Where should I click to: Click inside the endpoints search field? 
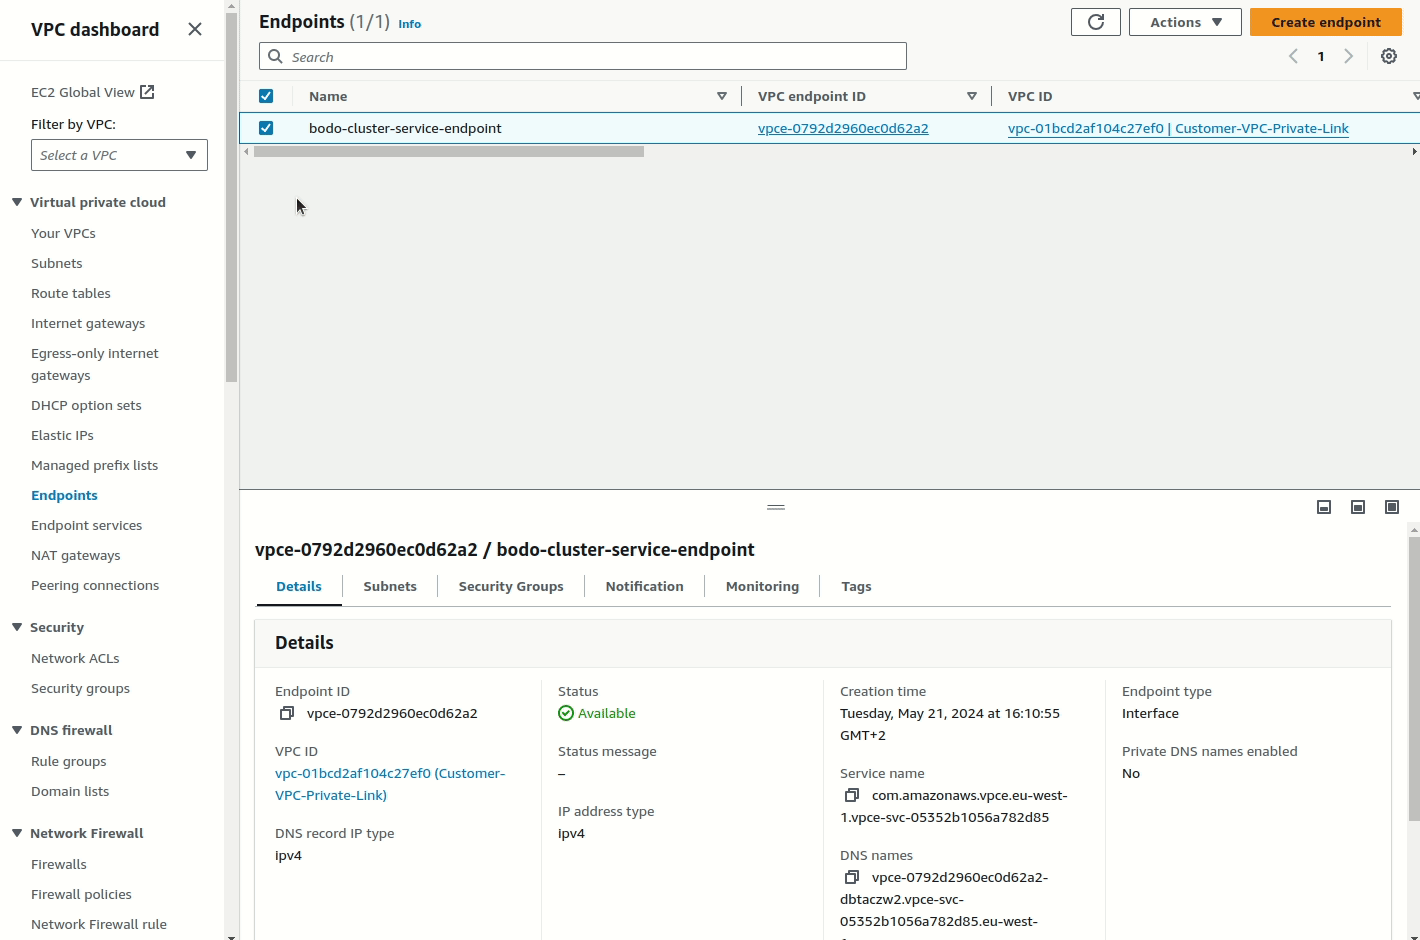point(583,56)
